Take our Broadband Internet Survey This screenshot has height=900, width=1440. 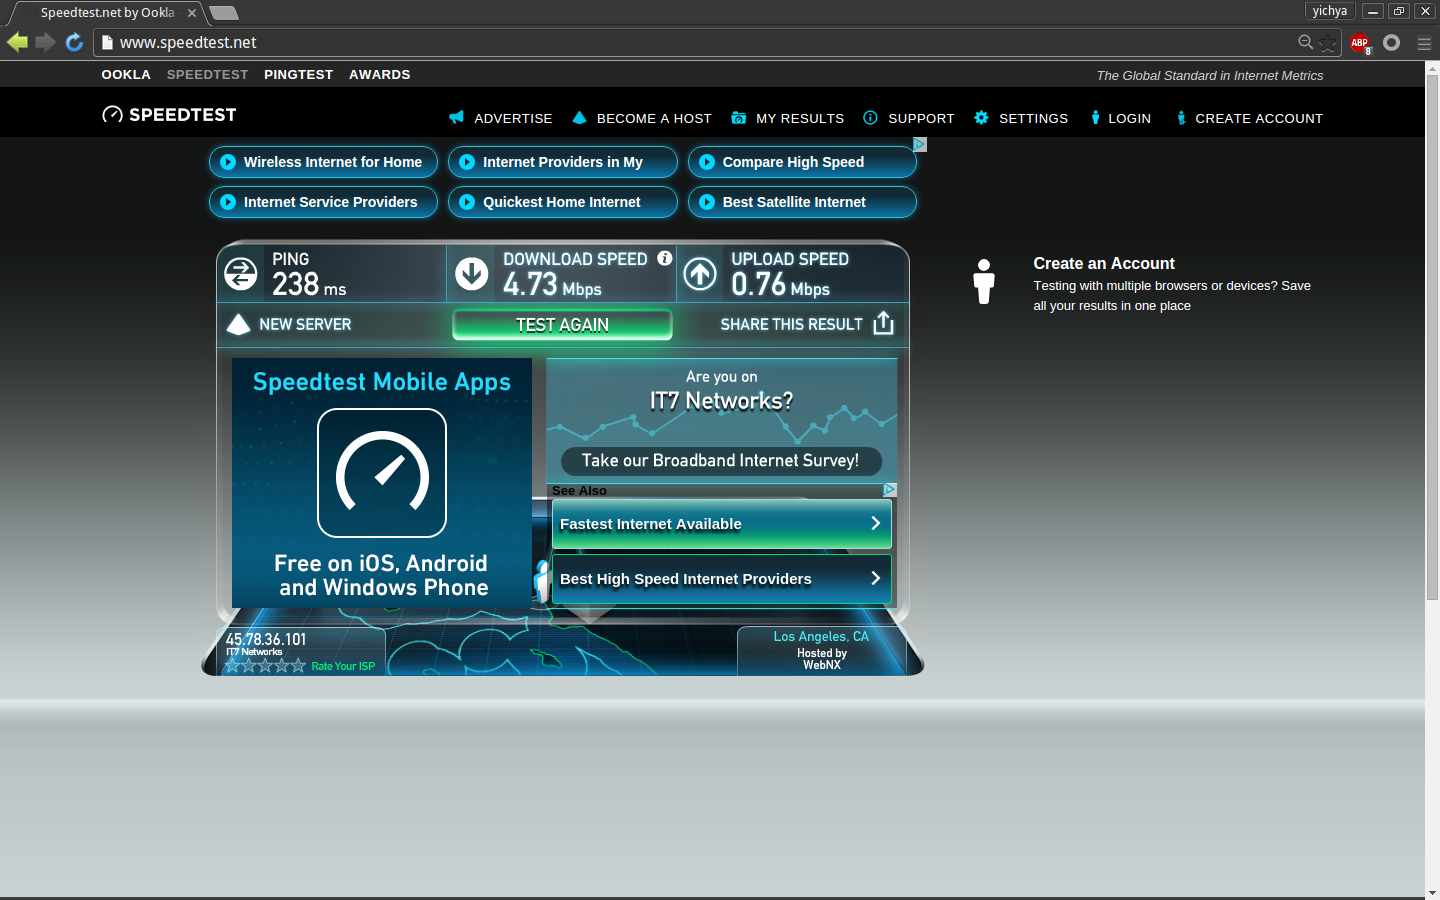pyautogui.click(x=721, y=461)
